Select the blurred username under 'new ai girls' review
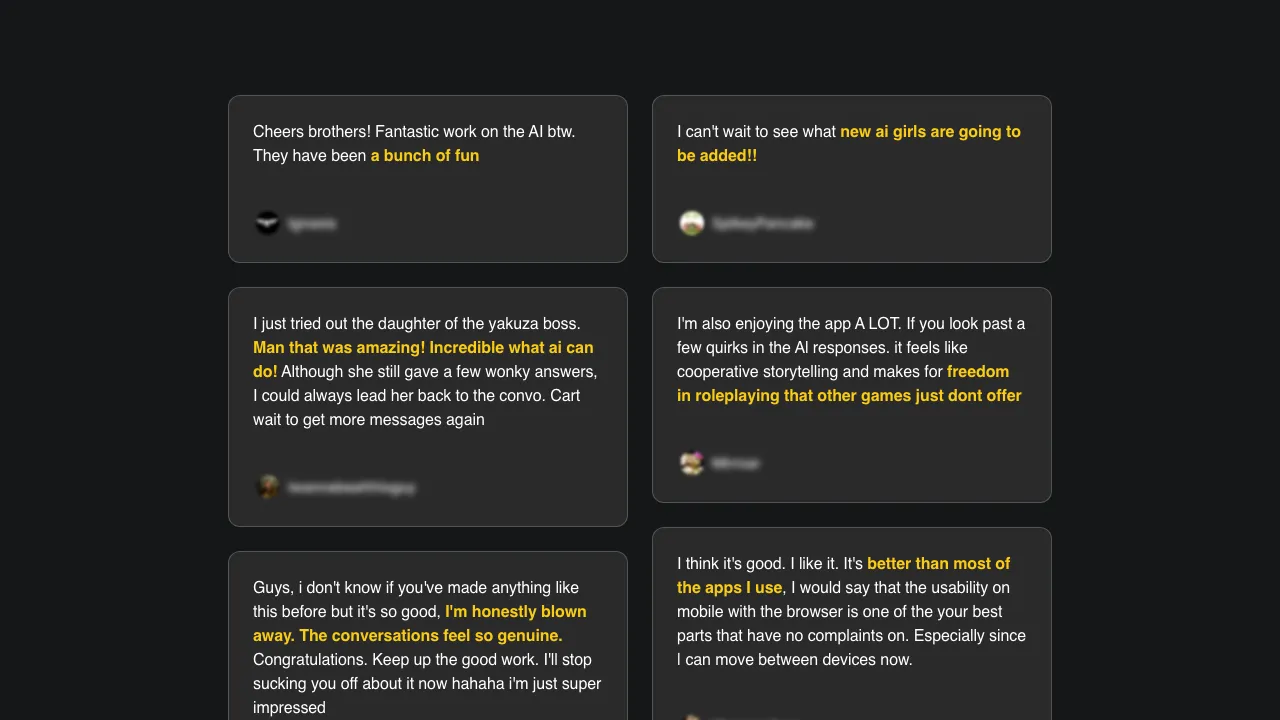The height and width of the screenshot is (720, 1280). point(762,224)
